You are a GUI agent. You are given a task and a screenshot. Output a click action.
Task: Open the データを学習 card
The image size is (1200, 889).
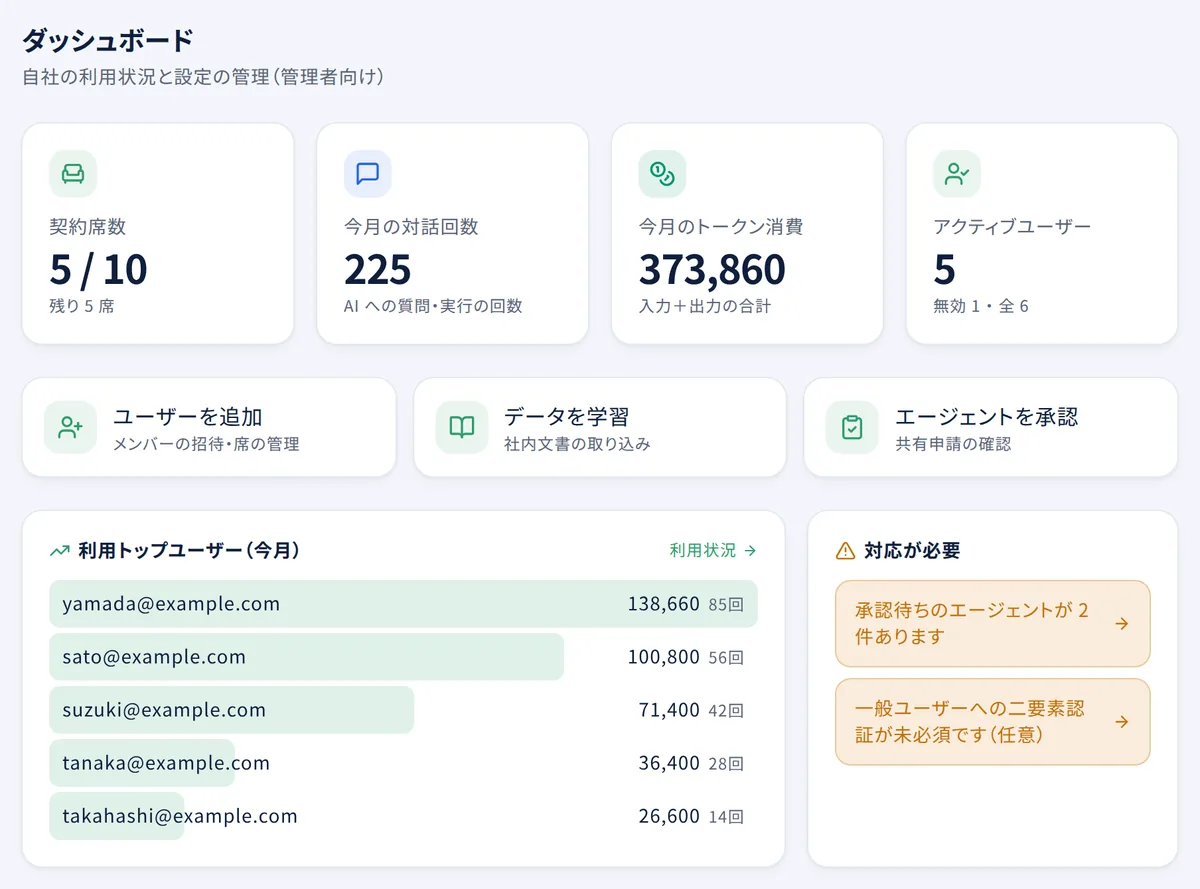pos(600,428)
